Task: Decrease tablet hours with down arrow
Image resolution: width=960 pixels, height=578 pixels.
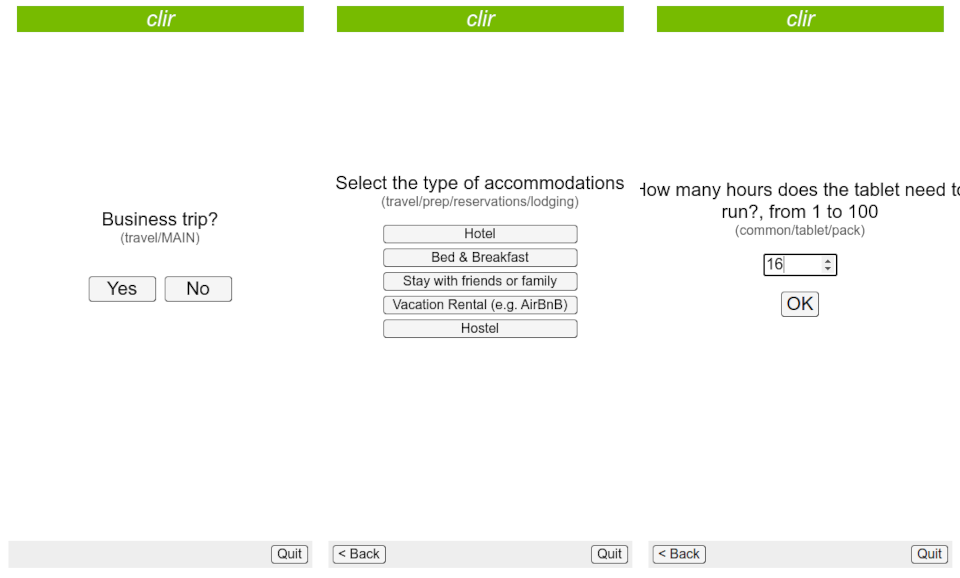Action: pyautogui.click(x=827, y=269)
